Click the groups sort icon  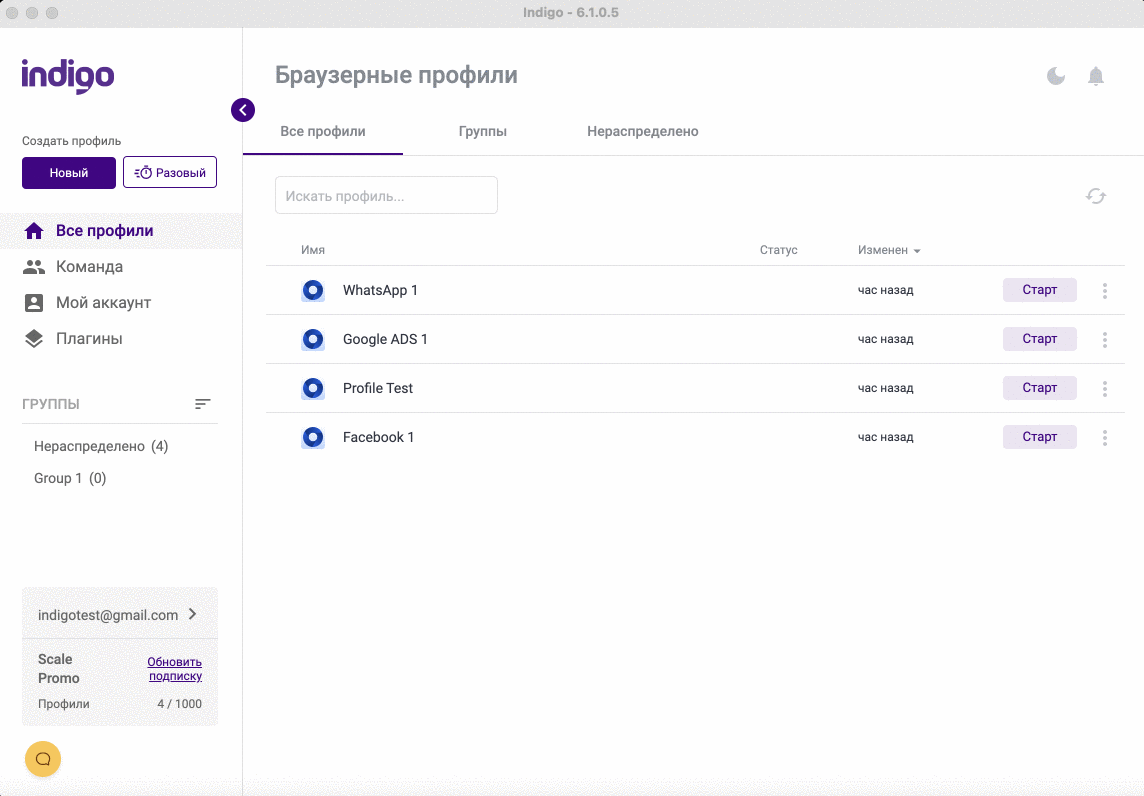[203, 404]
